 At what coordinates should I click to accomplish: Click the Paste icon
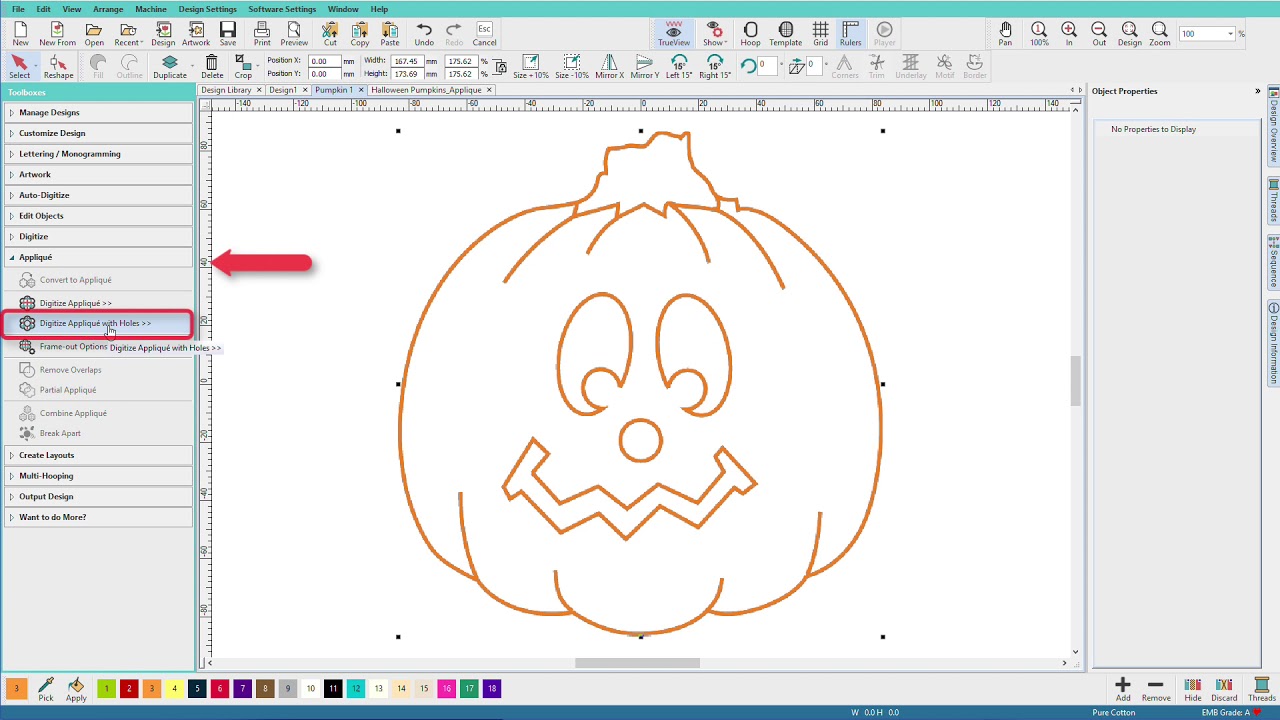click(390, 34)
